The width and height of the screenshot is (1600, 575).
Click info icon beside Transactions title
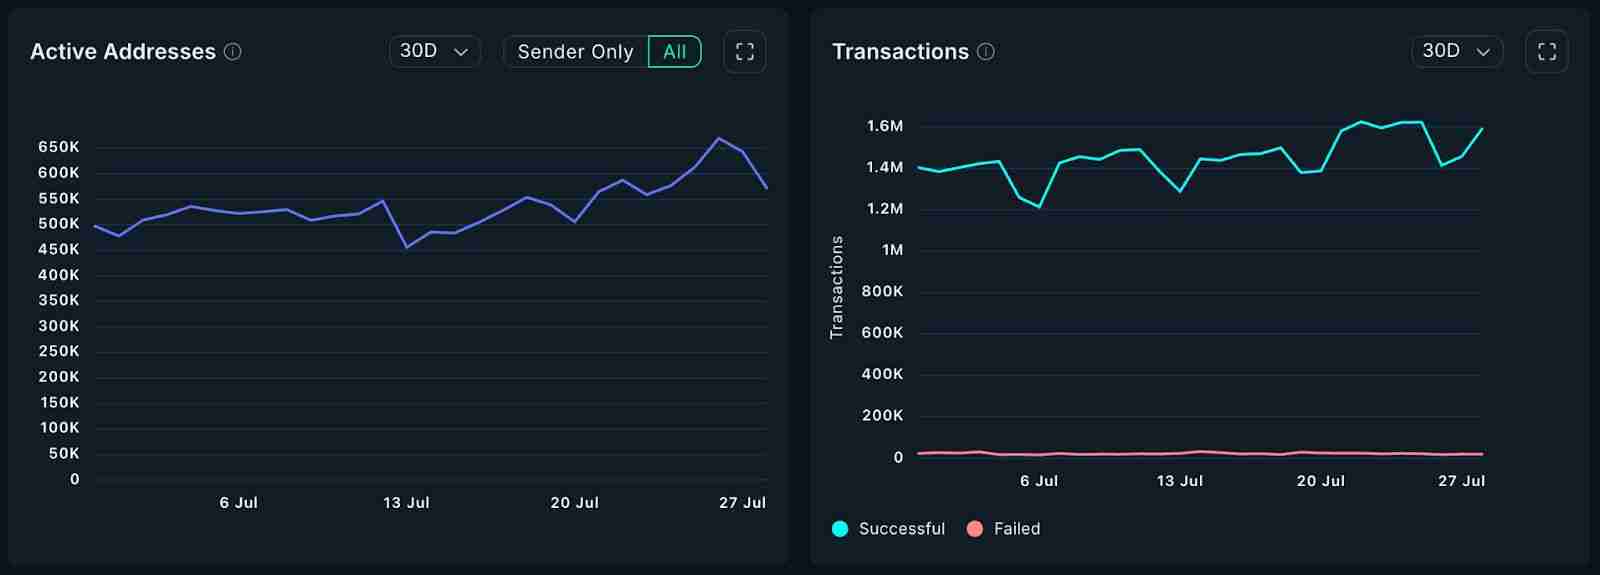coord(986,52)
